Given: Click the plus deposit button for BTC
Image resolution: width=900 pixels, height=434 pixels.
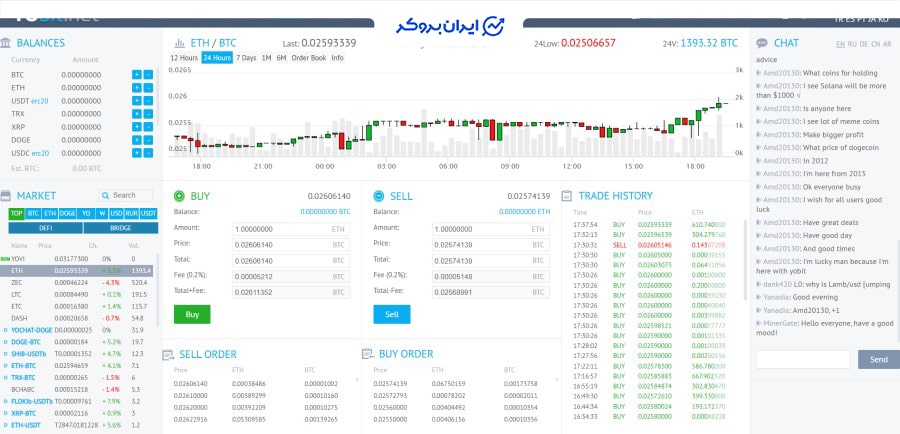Looking at the screenshot, I should pyautogui.click(x=137, y=75).
